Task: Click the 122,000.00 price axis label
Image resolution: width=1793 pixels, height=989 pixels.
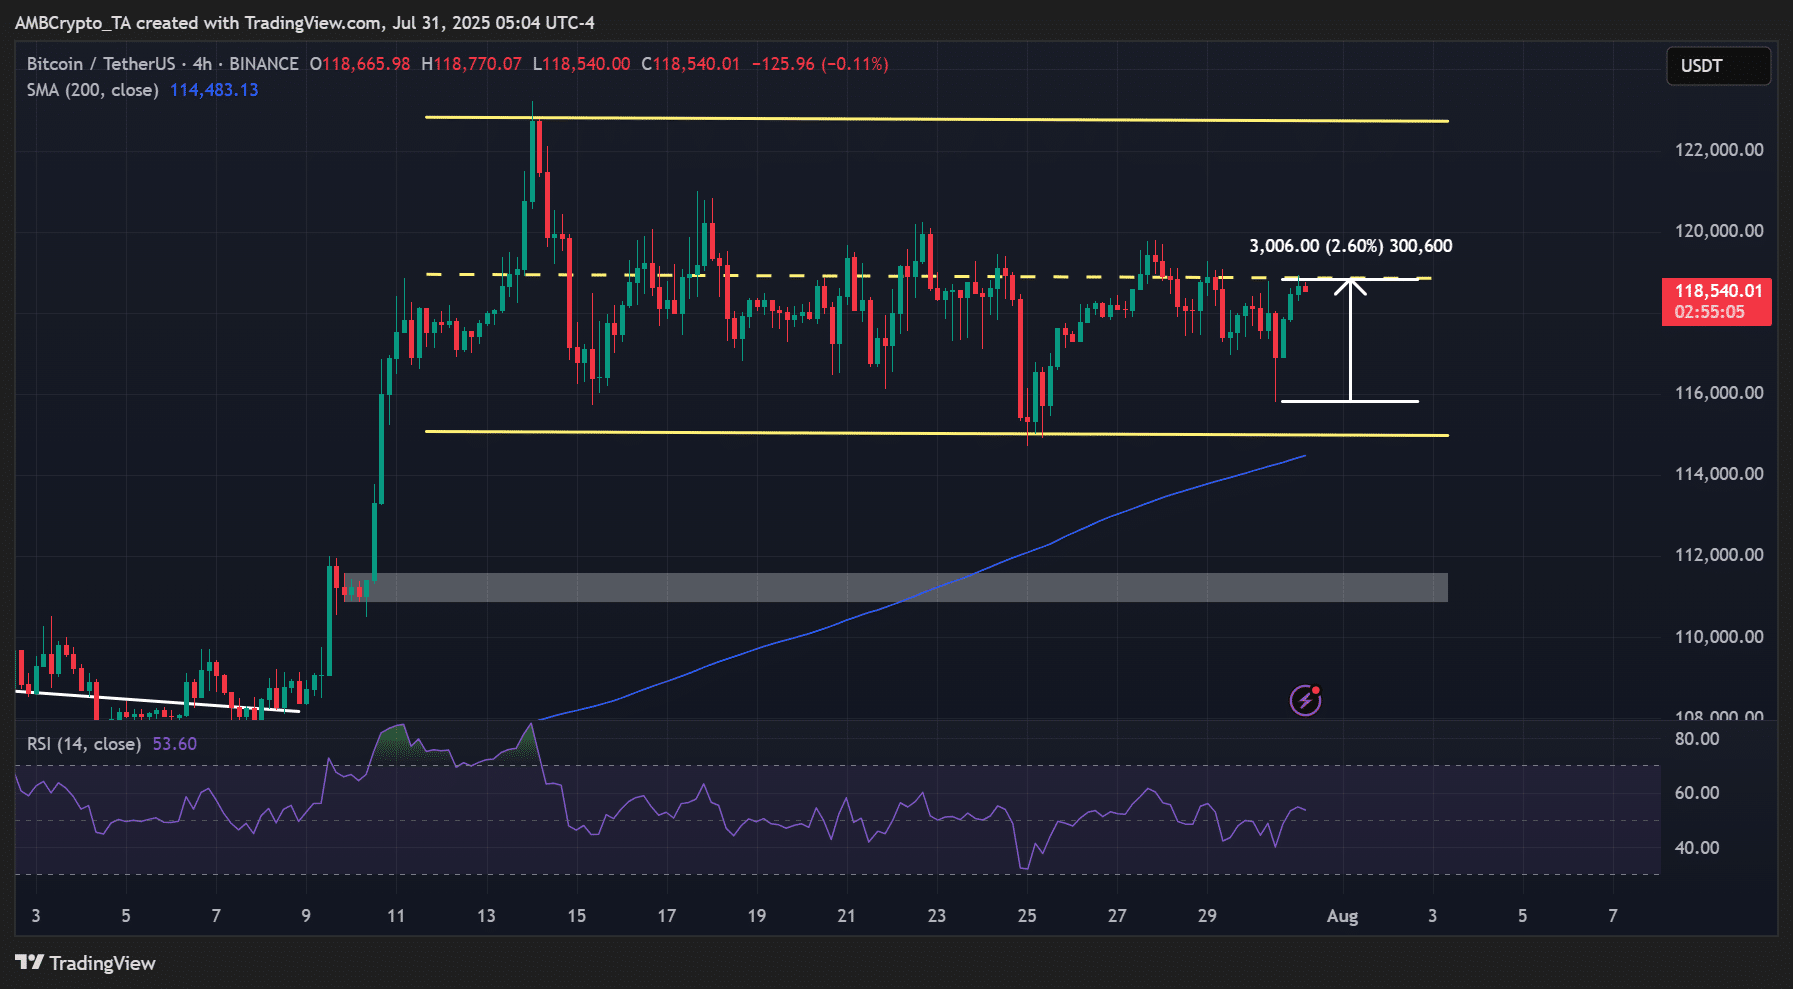Action: click(x=1718, y=150)
